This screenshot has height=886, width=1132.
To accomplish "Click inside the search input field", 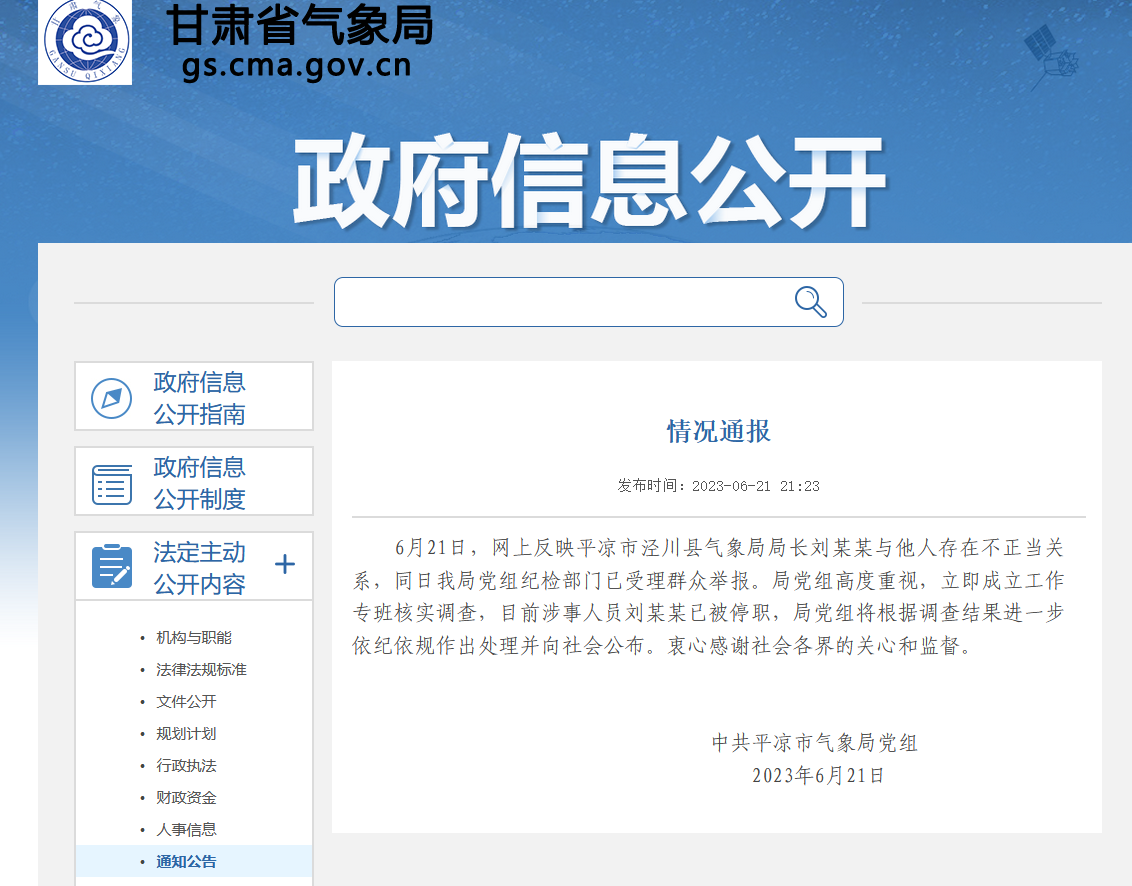I will point(560,302).
